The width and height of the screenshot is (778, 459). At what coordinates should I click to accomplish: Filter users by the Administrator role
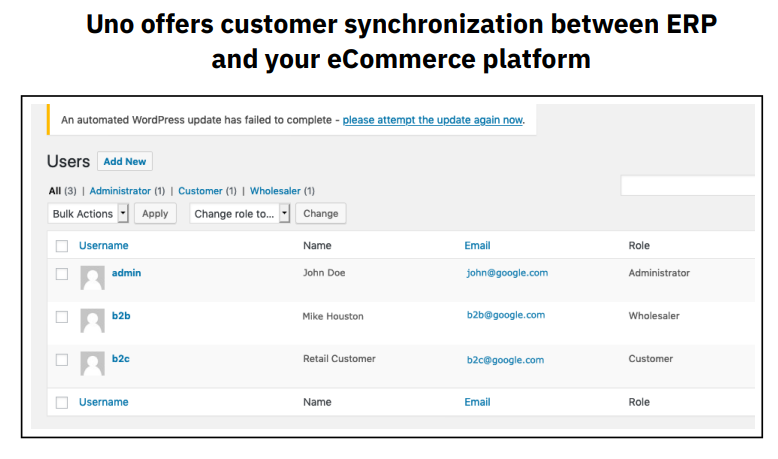[120, 190]
